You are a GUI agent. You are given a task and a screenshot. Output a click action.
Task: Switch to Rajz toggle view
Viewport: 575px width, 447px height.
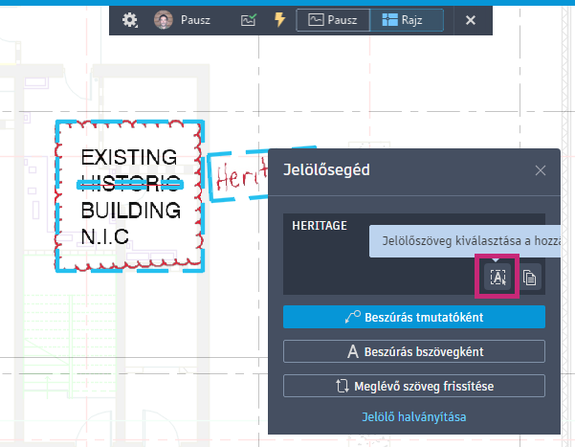click(x=407, y=20)
